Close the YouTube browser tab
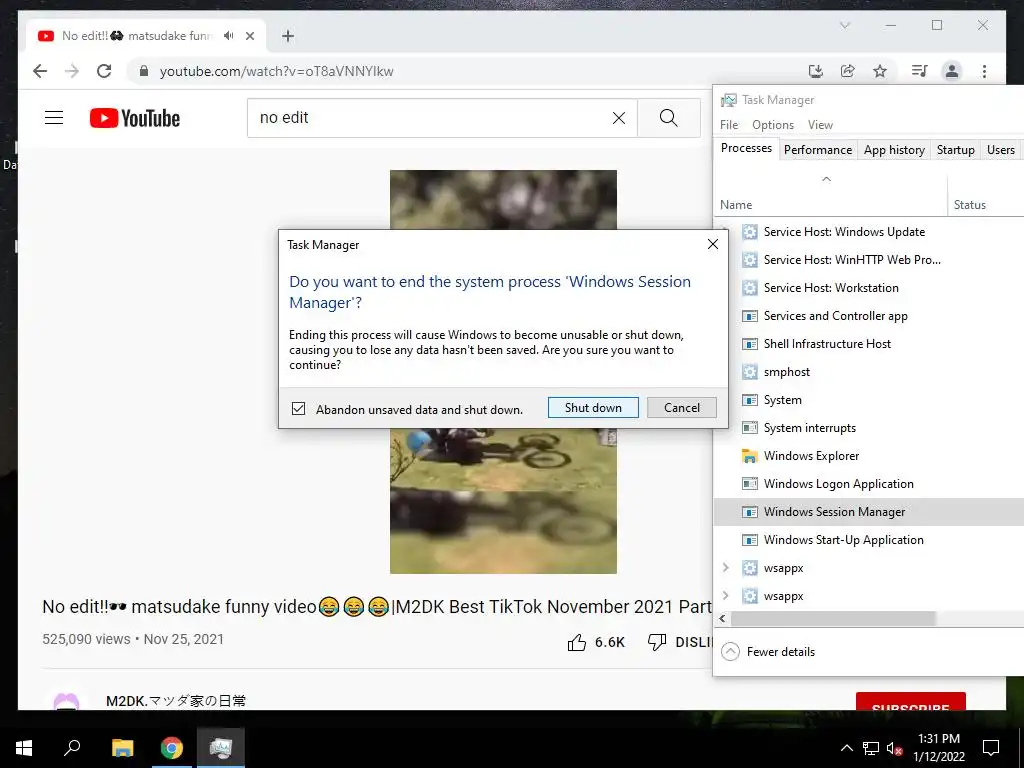This screenshot has height=768, width=1024. coord(249,36)
